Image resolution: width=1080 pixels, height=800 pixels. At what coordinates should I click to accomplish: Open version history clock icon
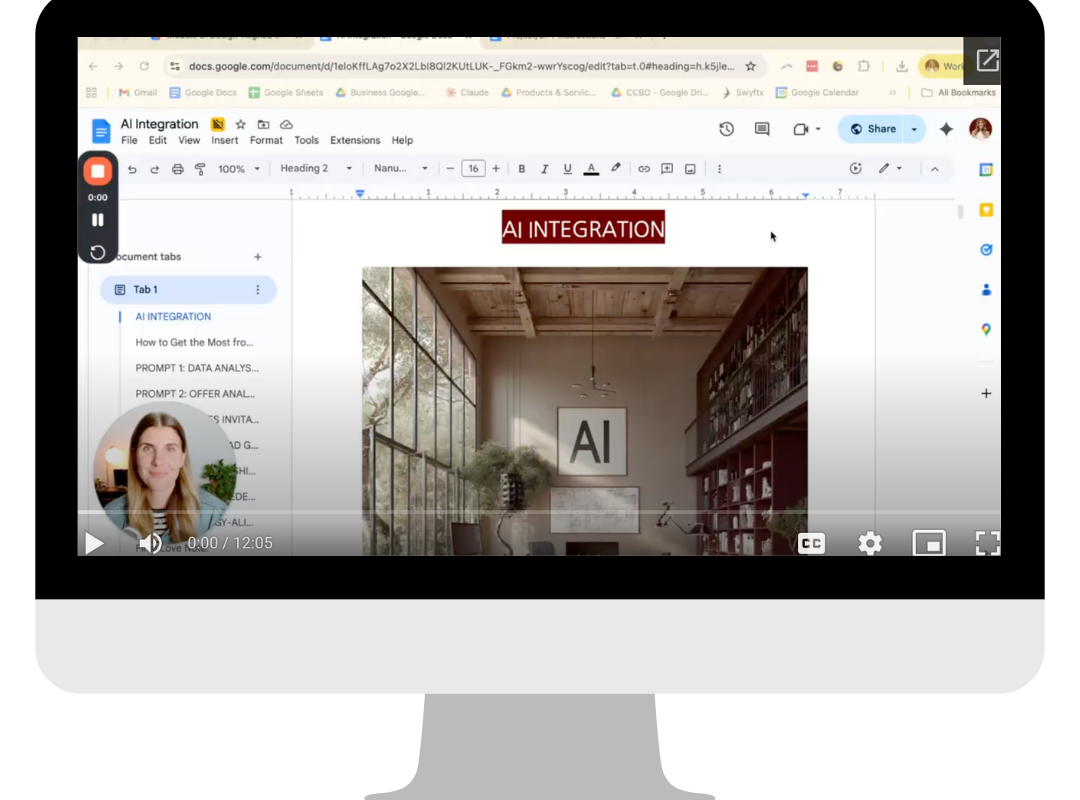click(726, 129)
